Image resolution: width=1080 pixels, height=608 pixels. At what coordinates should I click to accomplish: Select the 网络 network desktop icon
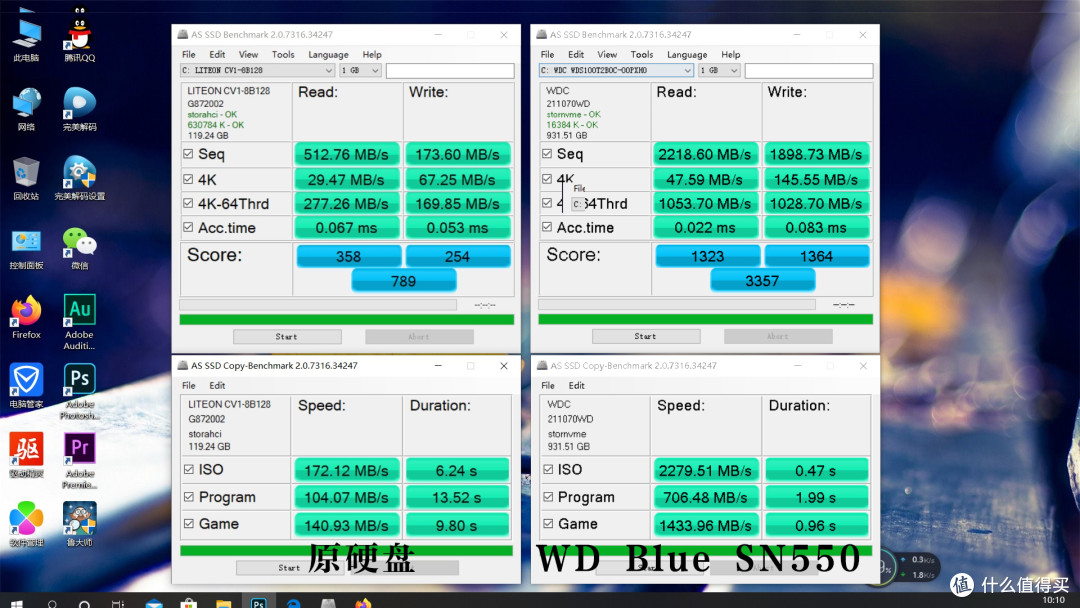point(26,108)
